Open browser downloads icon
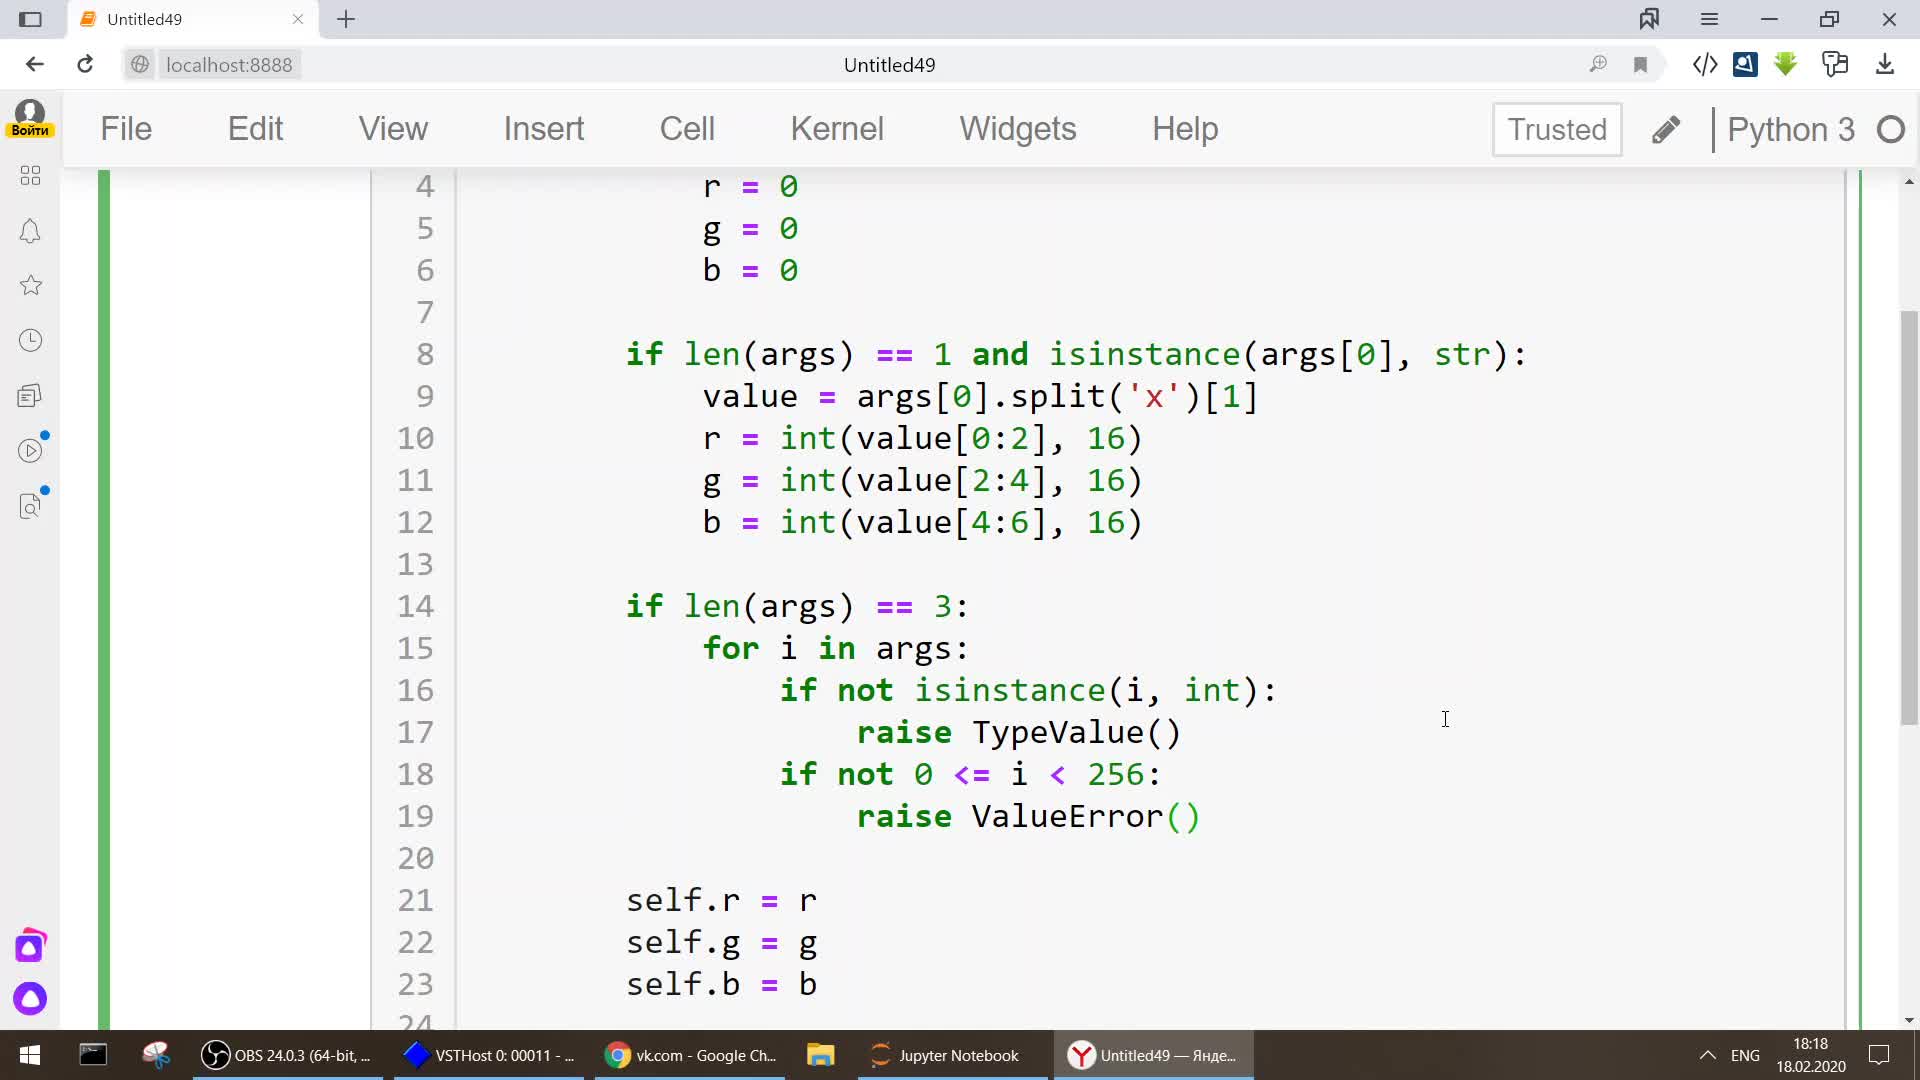Image resolution: width=1920 pixels, height=1080 pixels. (1885, 65)
